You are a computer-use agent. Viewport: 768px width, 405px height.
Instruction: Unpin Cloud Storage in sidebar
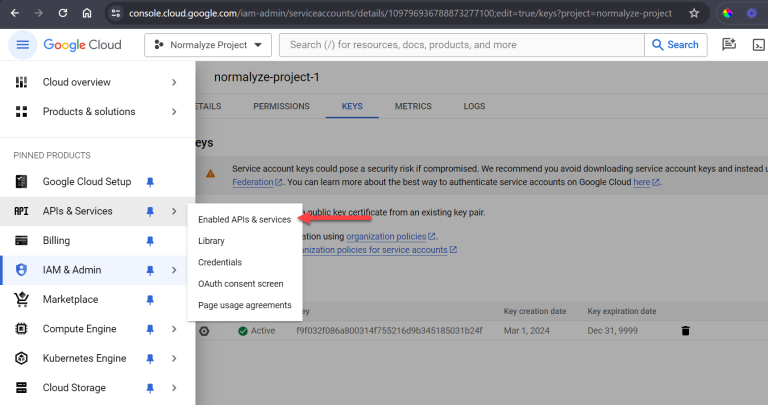coord(150,388)
